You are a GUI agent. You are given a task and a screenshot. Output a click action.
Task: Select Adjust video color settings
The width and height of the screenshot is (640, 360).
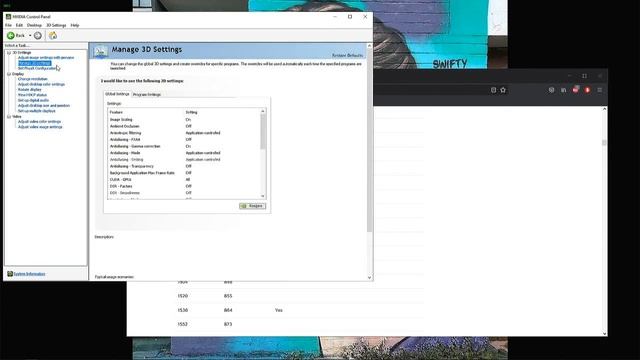(40, 121)
